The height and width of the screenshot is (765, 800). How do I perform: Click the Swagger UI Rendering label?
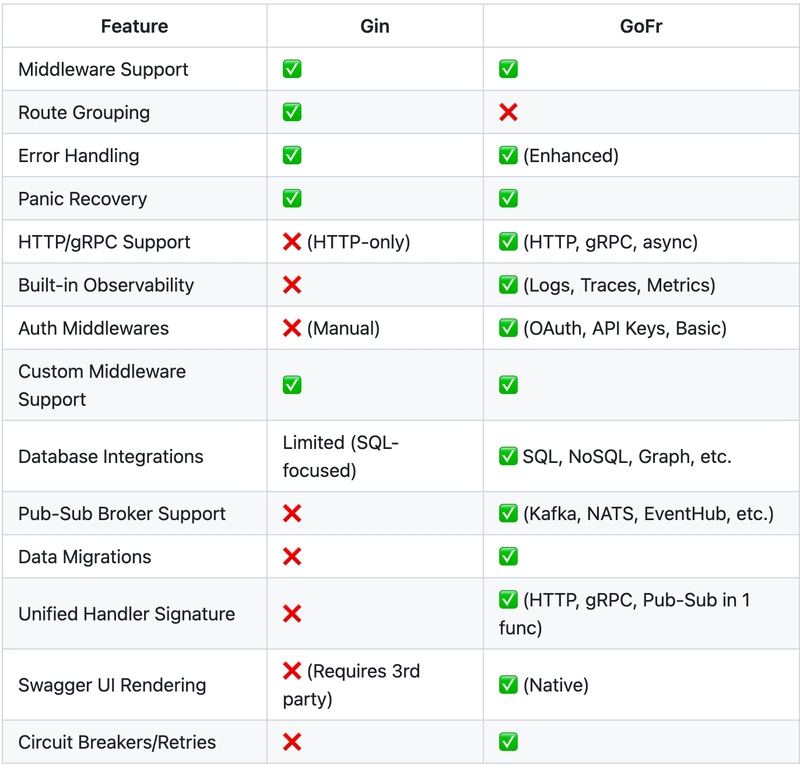(x=112, y=685)
